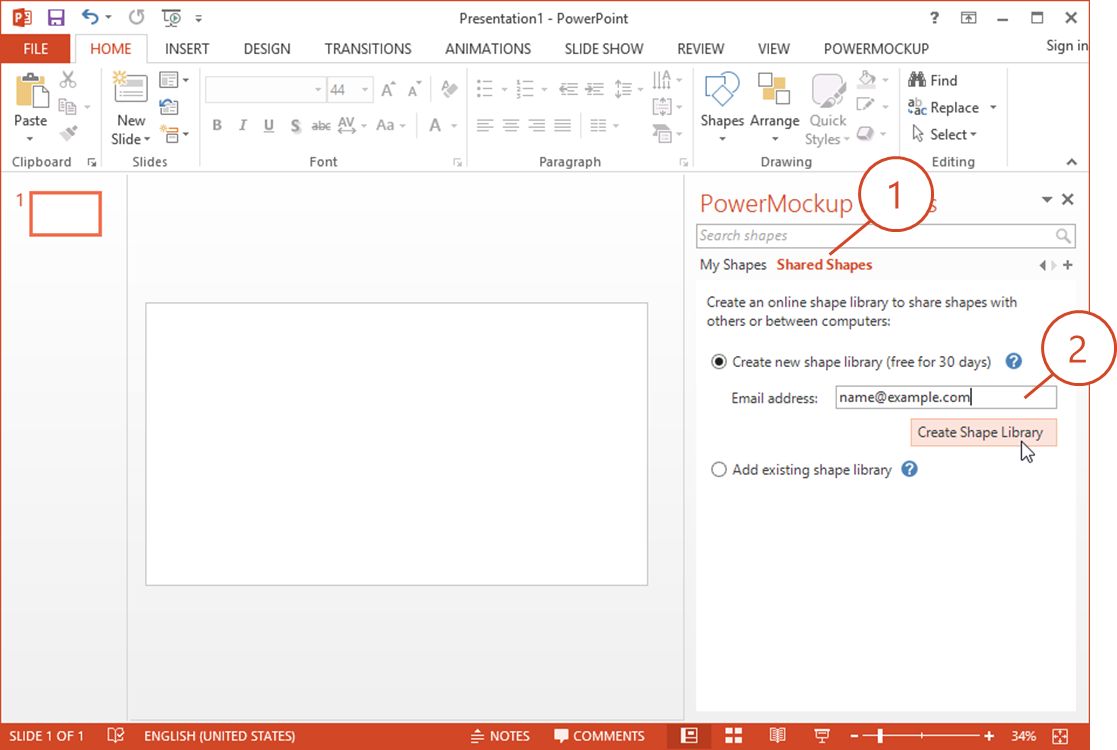Increase font size with the large A icon
This screenshot has width=1117, height=750.
[x=388, y=89]
